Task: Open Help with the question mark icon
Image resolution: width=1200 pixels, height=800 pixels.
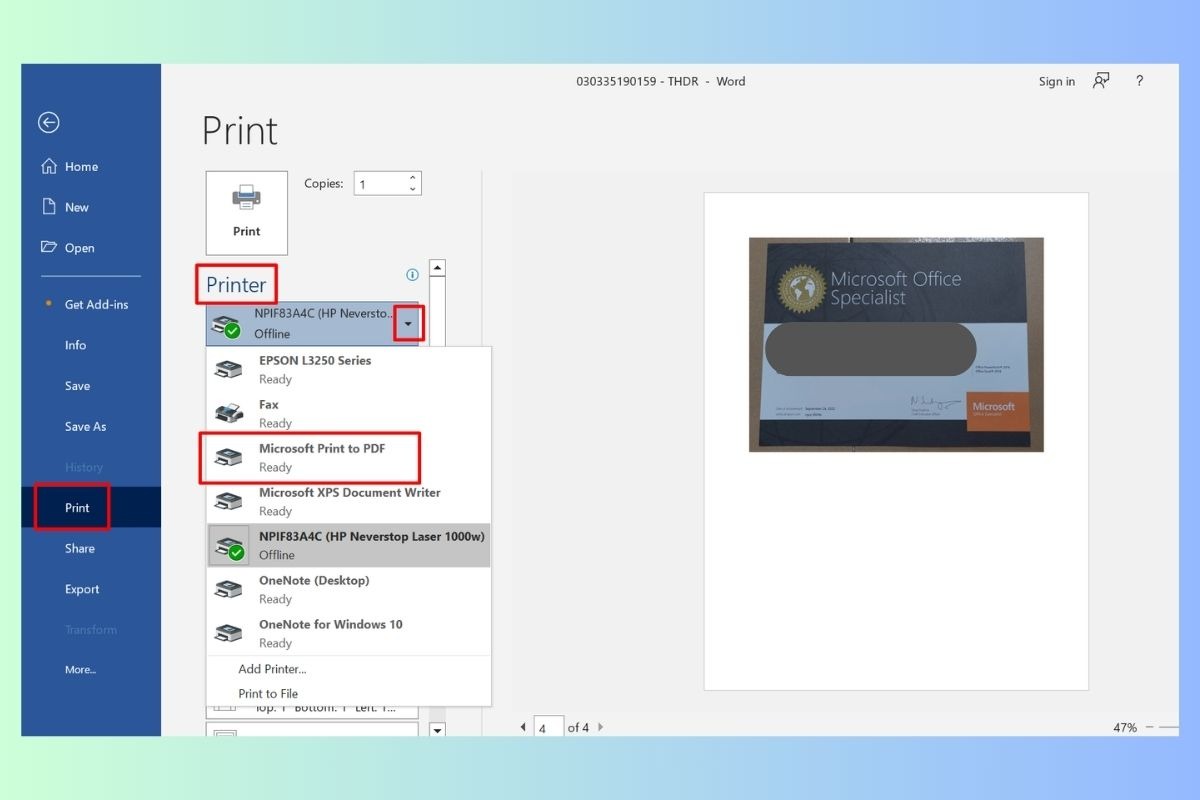Action: pos(1139,81)
